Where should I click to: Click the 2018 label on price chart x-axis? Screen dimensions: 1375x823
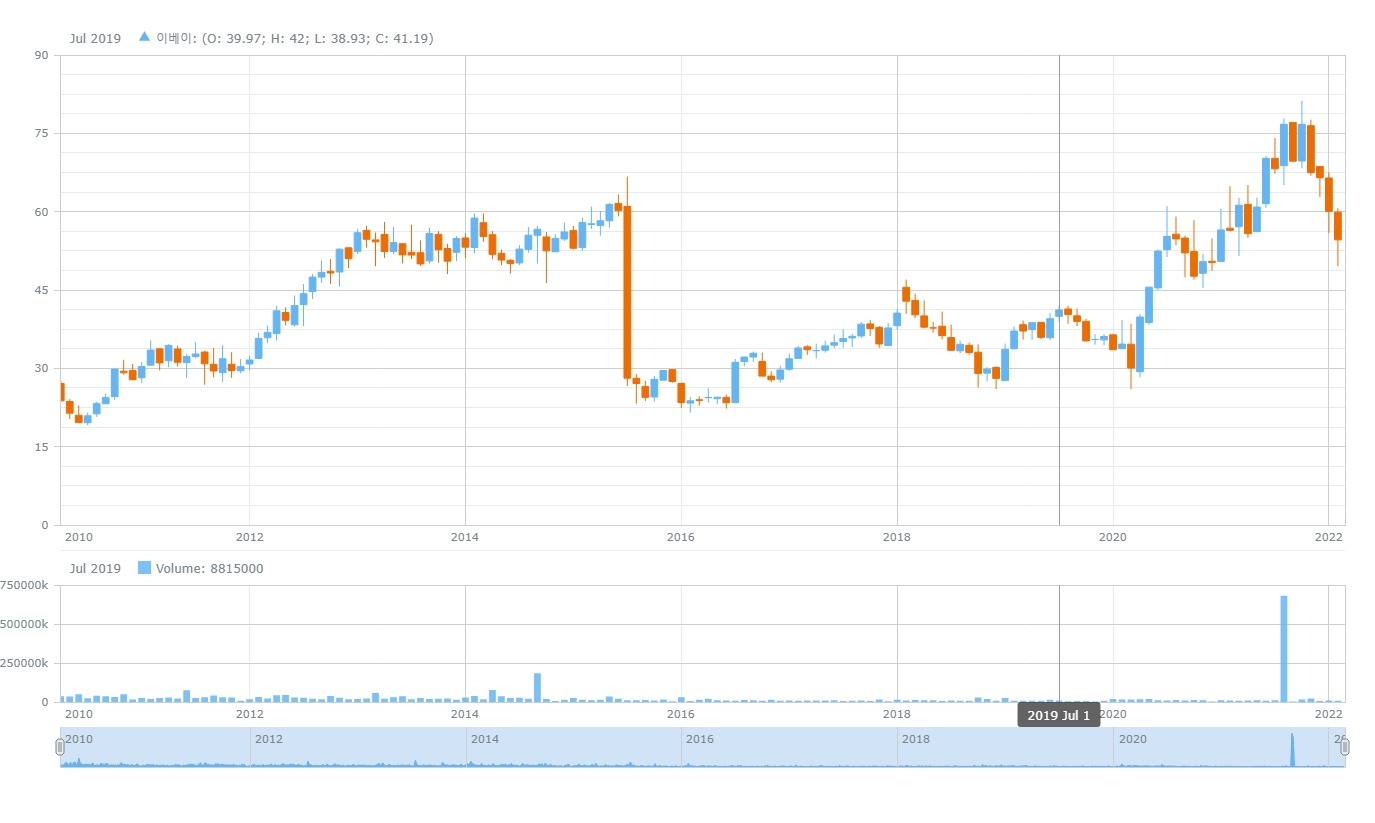coord(897,536)
